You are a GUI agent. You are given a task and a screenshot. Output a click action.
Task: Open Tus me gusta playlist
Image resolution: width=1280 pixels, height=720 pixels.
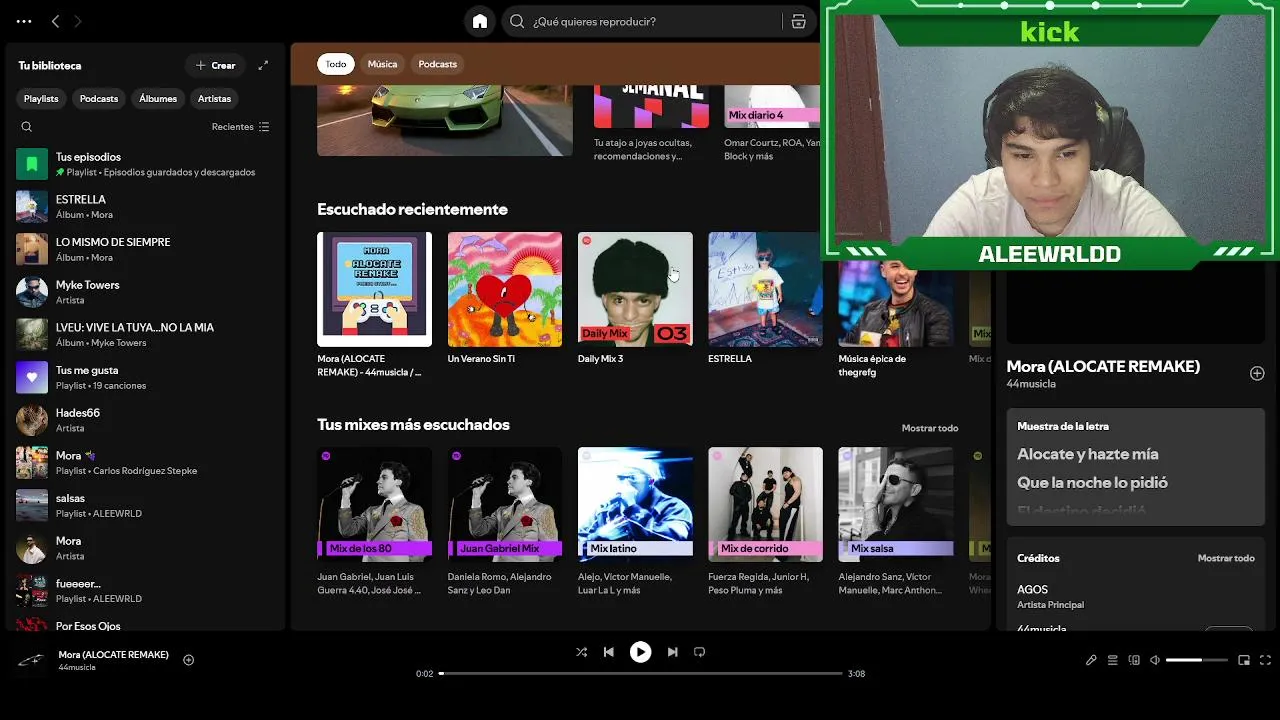pyautogui.click(x=145, y=377)
